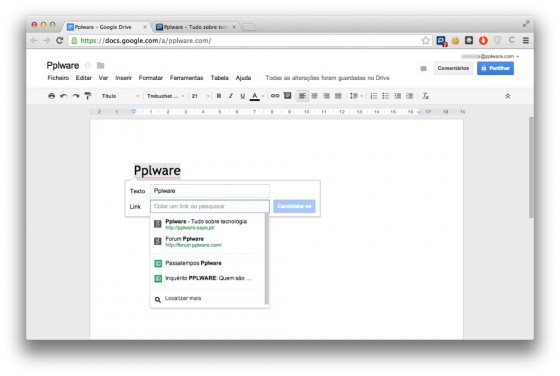560x376 pixels.
Task: Decrease the indent
Action: pyautogui.click(x=398, y=96)
